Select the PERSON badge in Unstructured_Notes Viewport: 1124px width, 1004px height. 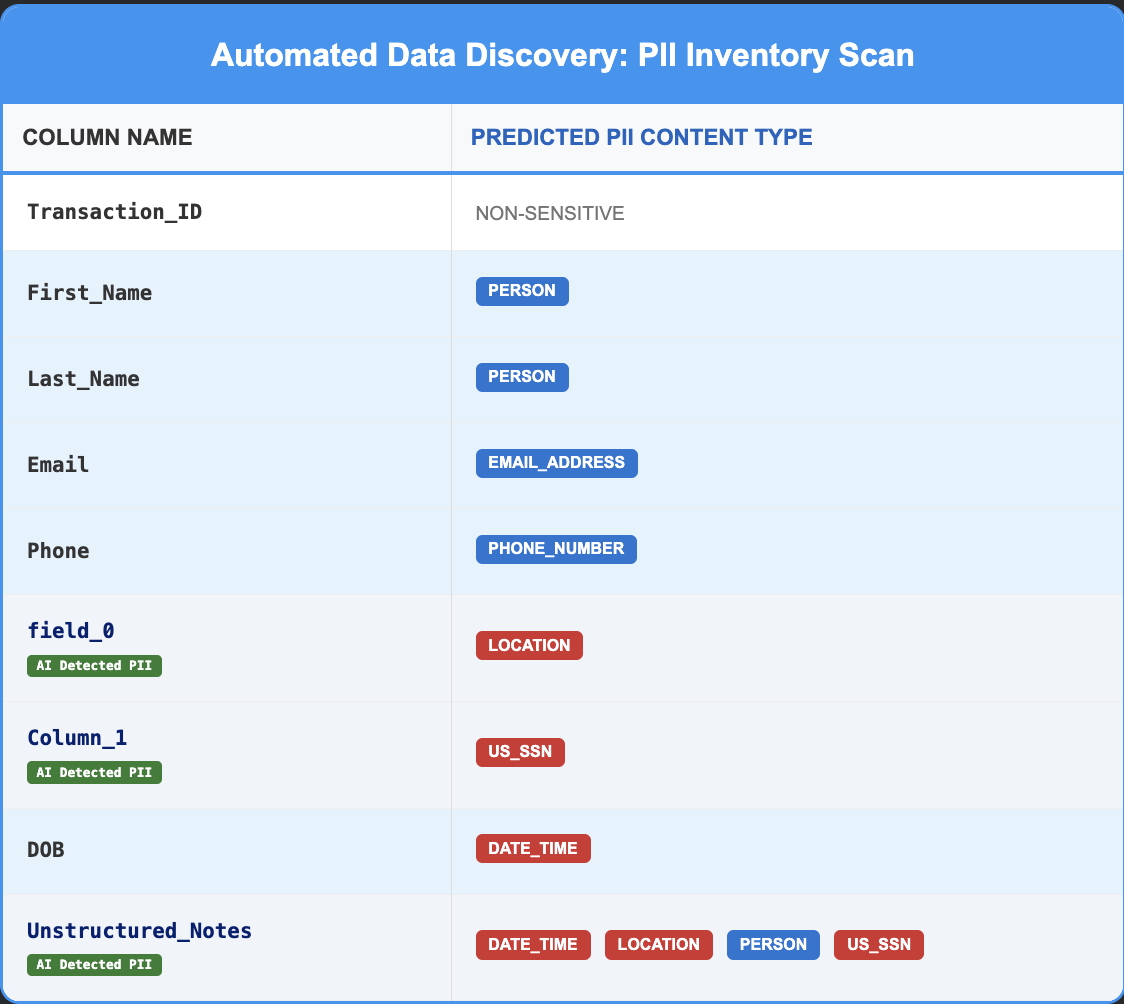773,944
